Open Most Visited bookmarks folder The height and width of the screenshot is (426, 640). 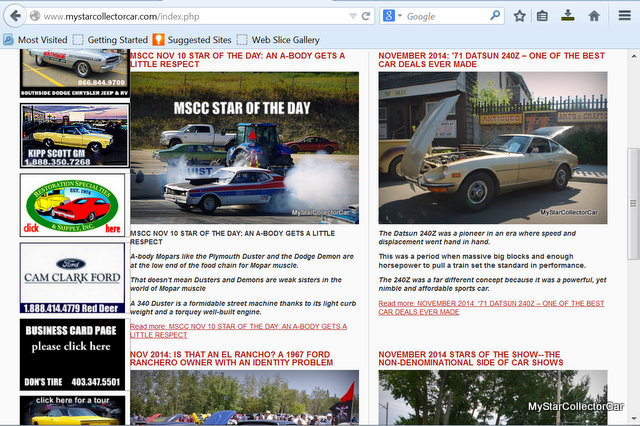(x=35, y=40)
